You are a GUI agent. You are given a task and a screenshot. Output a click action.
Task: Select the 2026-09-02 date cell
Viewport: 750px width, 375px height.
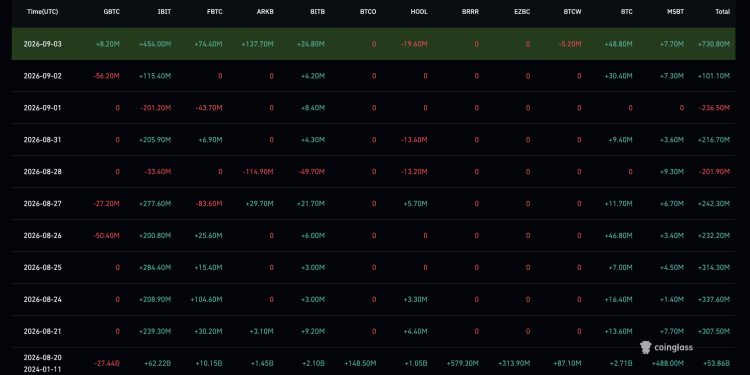(43, 76)
